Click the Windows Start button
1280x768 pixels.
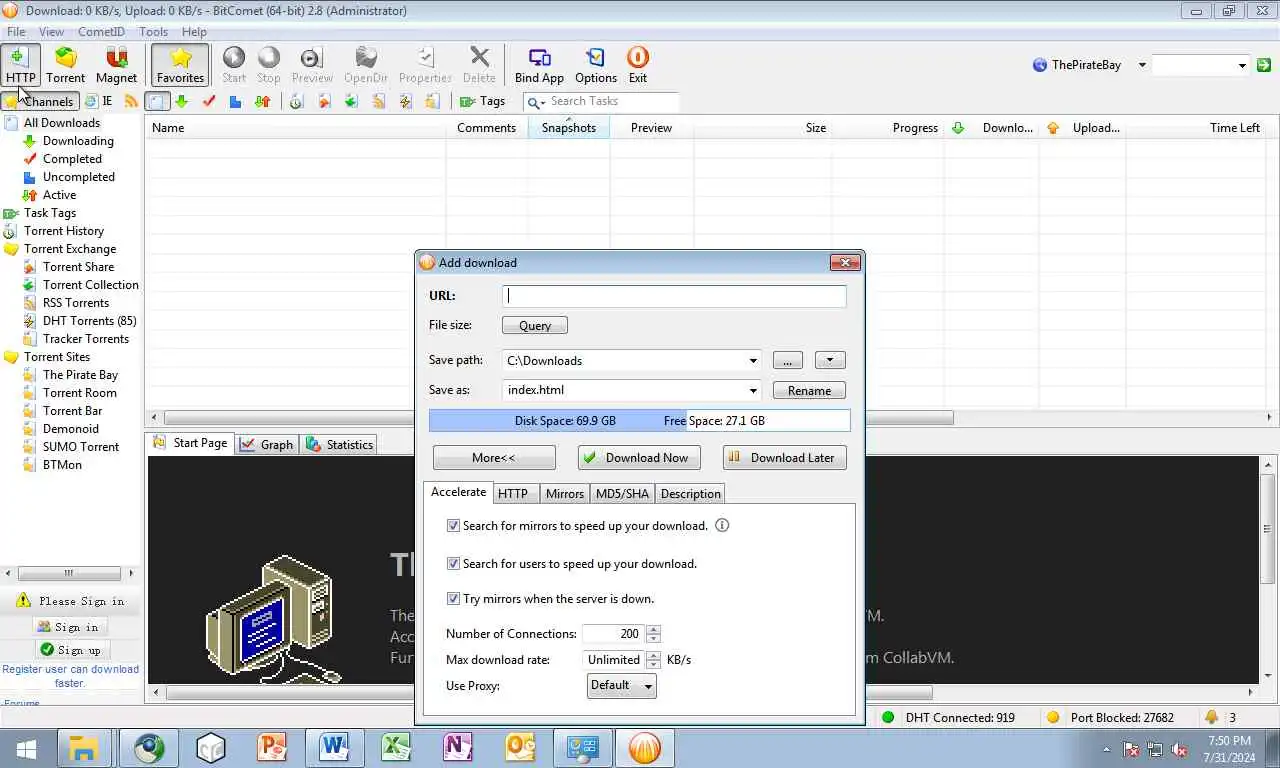26,747
